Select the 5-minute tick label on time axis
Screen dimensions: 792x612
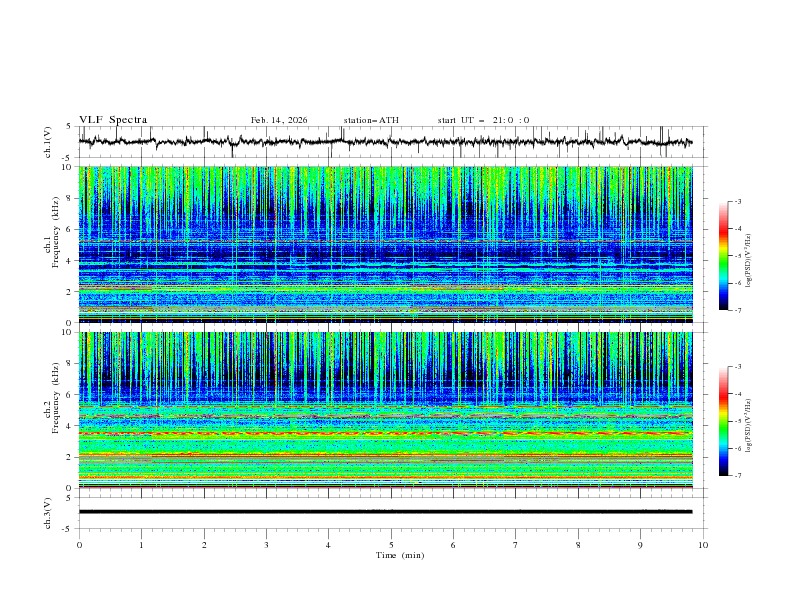coord(391,545)
